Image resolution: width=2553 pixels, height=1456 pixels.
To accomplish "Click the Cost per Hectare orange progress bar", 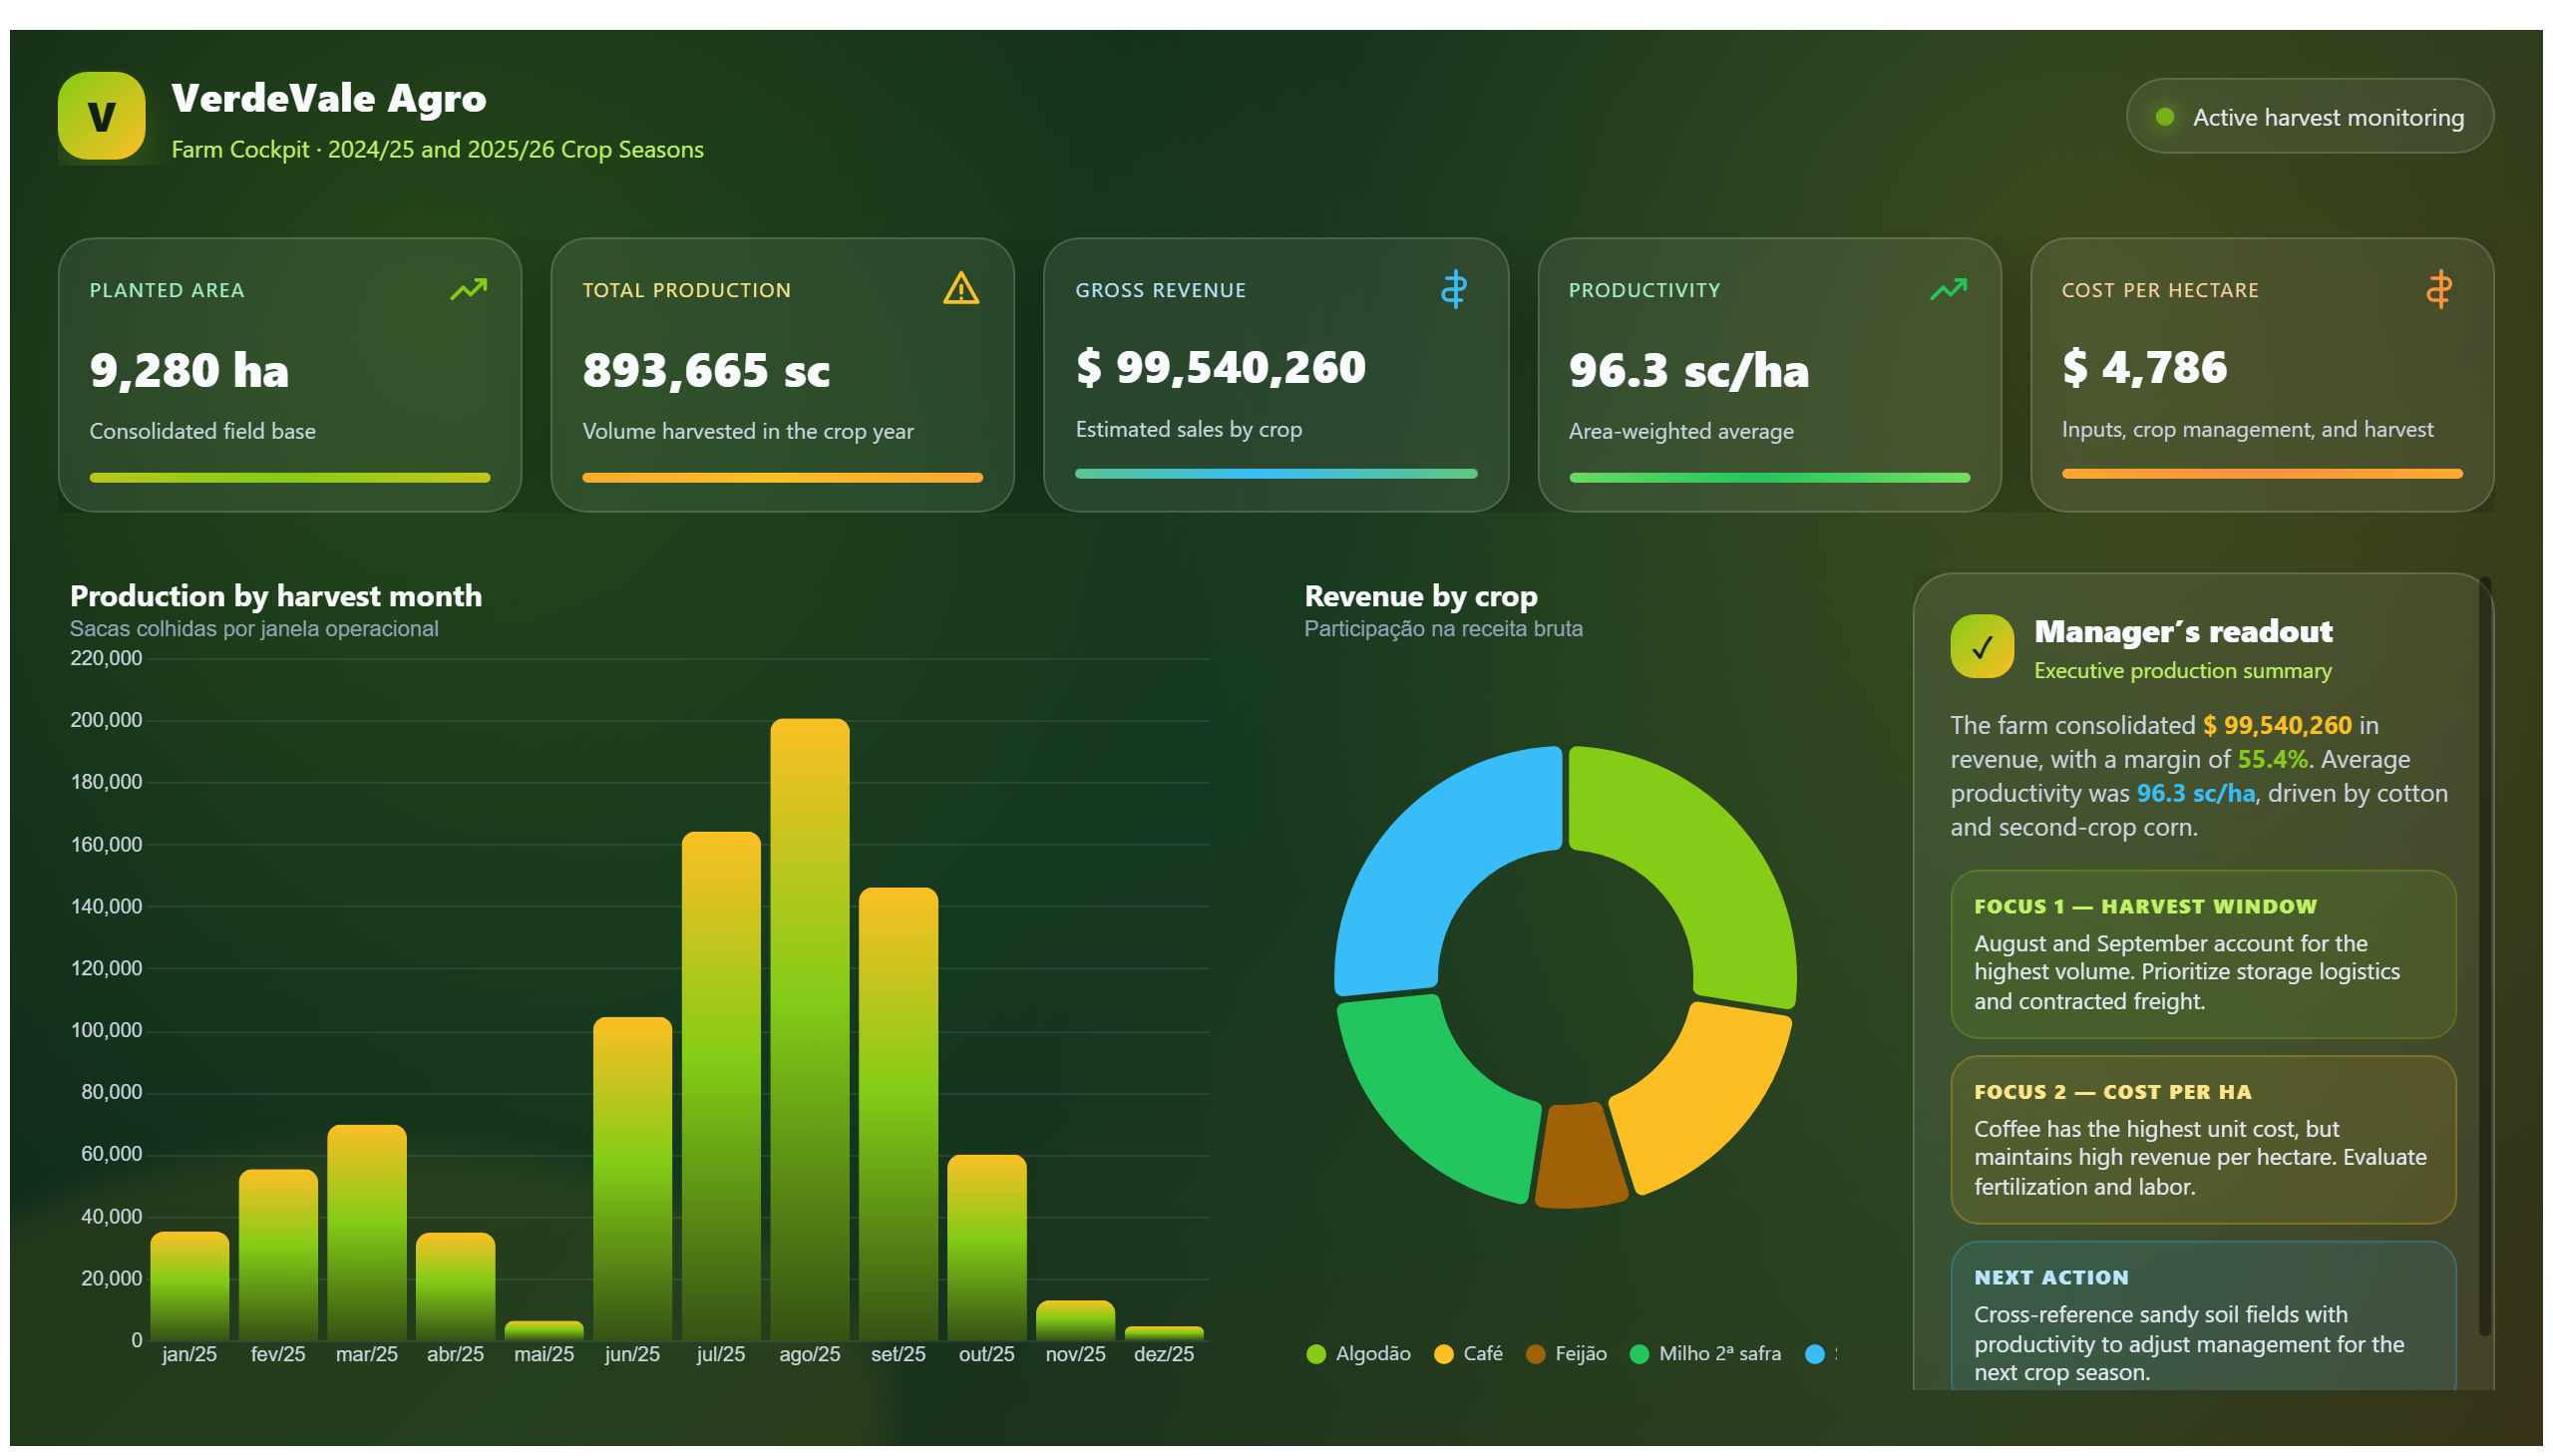I will pos(2262,474).
